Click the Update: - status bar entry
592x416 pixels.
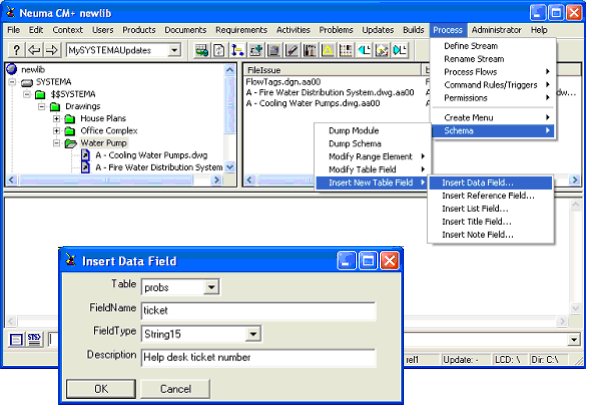pyautogui.click(x=465, y=360)
